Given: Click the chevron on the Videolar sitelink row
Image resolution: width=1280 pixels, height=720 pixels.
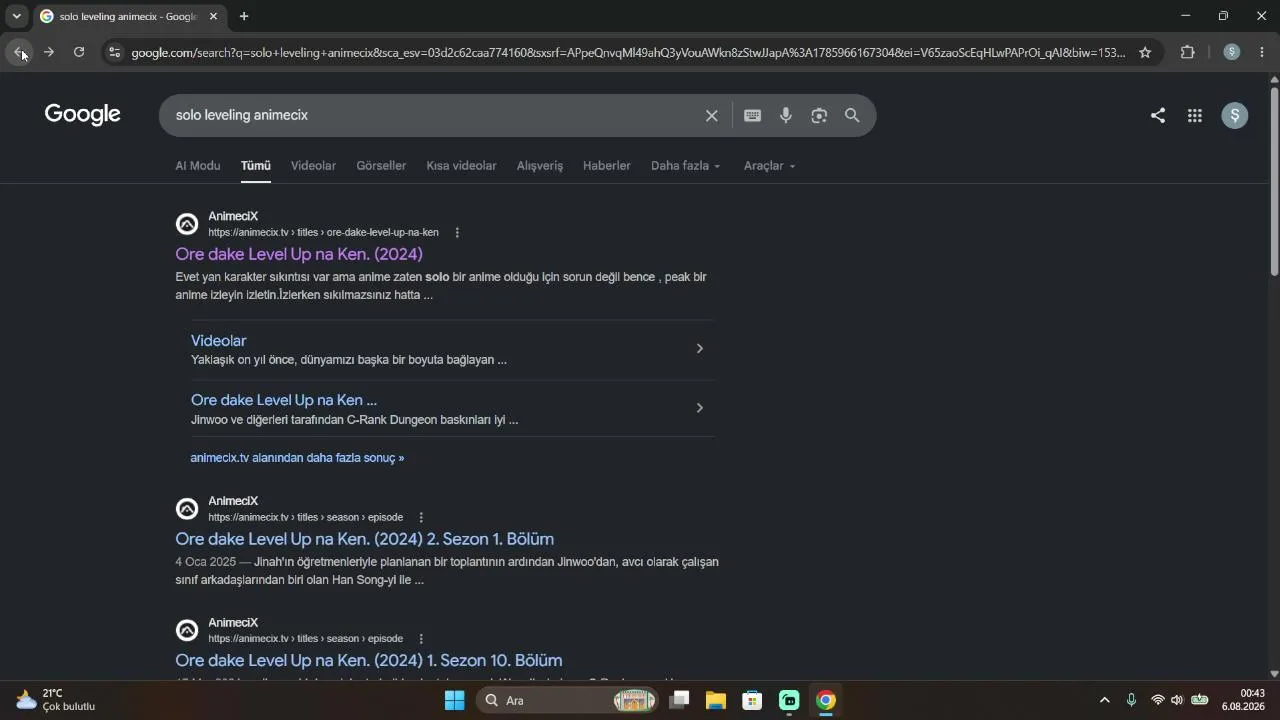Looking at the screenshot, I should pos(700,348).
